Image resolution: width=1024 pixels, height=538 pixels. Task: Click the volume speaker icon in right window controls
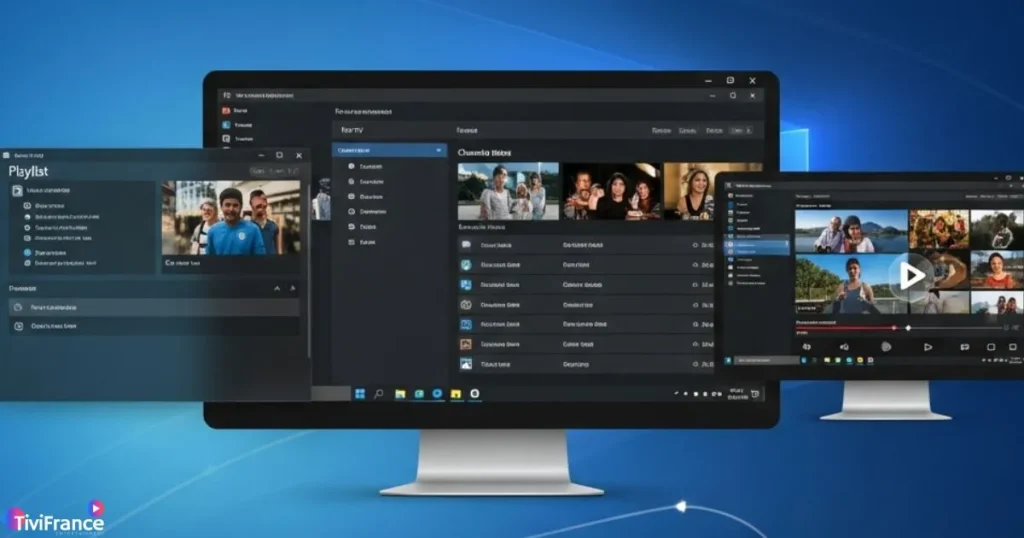[x=844, y=347]
